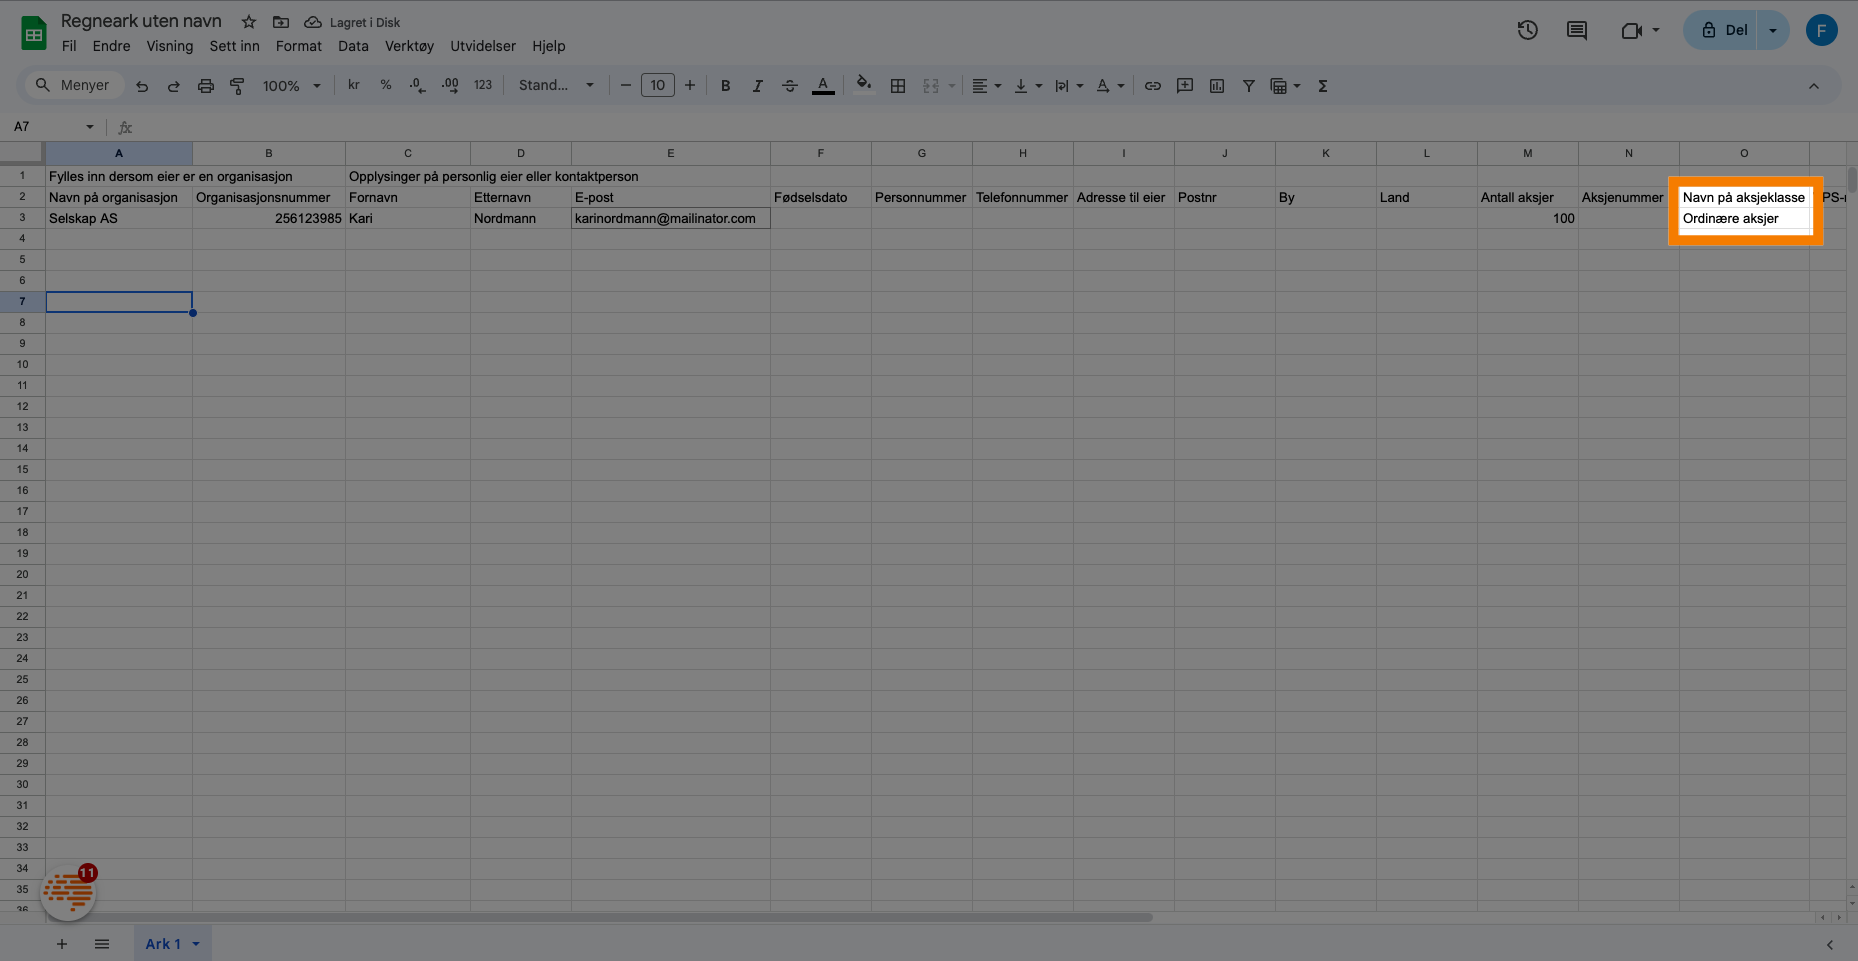This screenshot has width=1858, height=961.
Task: Open the Verktøy menu
Action: click(x=409, y=46)
